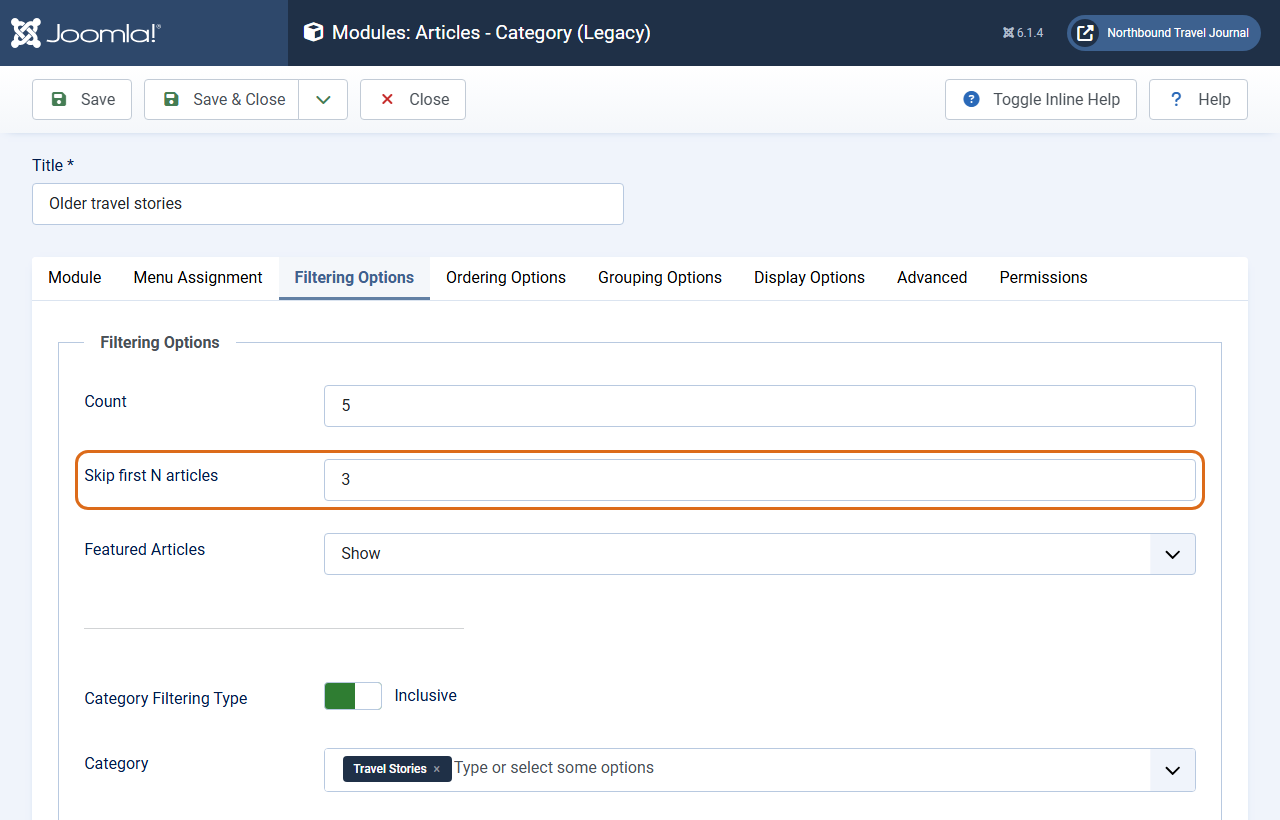Click the Modules: Articles - Category (Legacy) heading
The width and height of the screenshot is (1280, 820).
(491, 33)
